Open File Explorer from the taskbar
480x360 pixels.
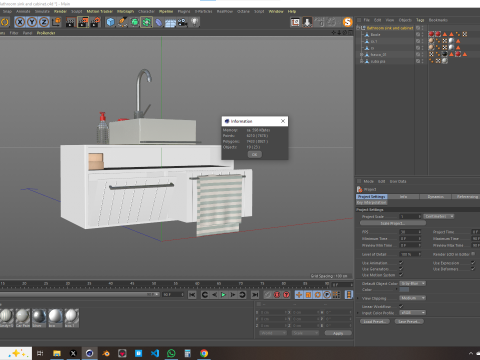(57, 353)
